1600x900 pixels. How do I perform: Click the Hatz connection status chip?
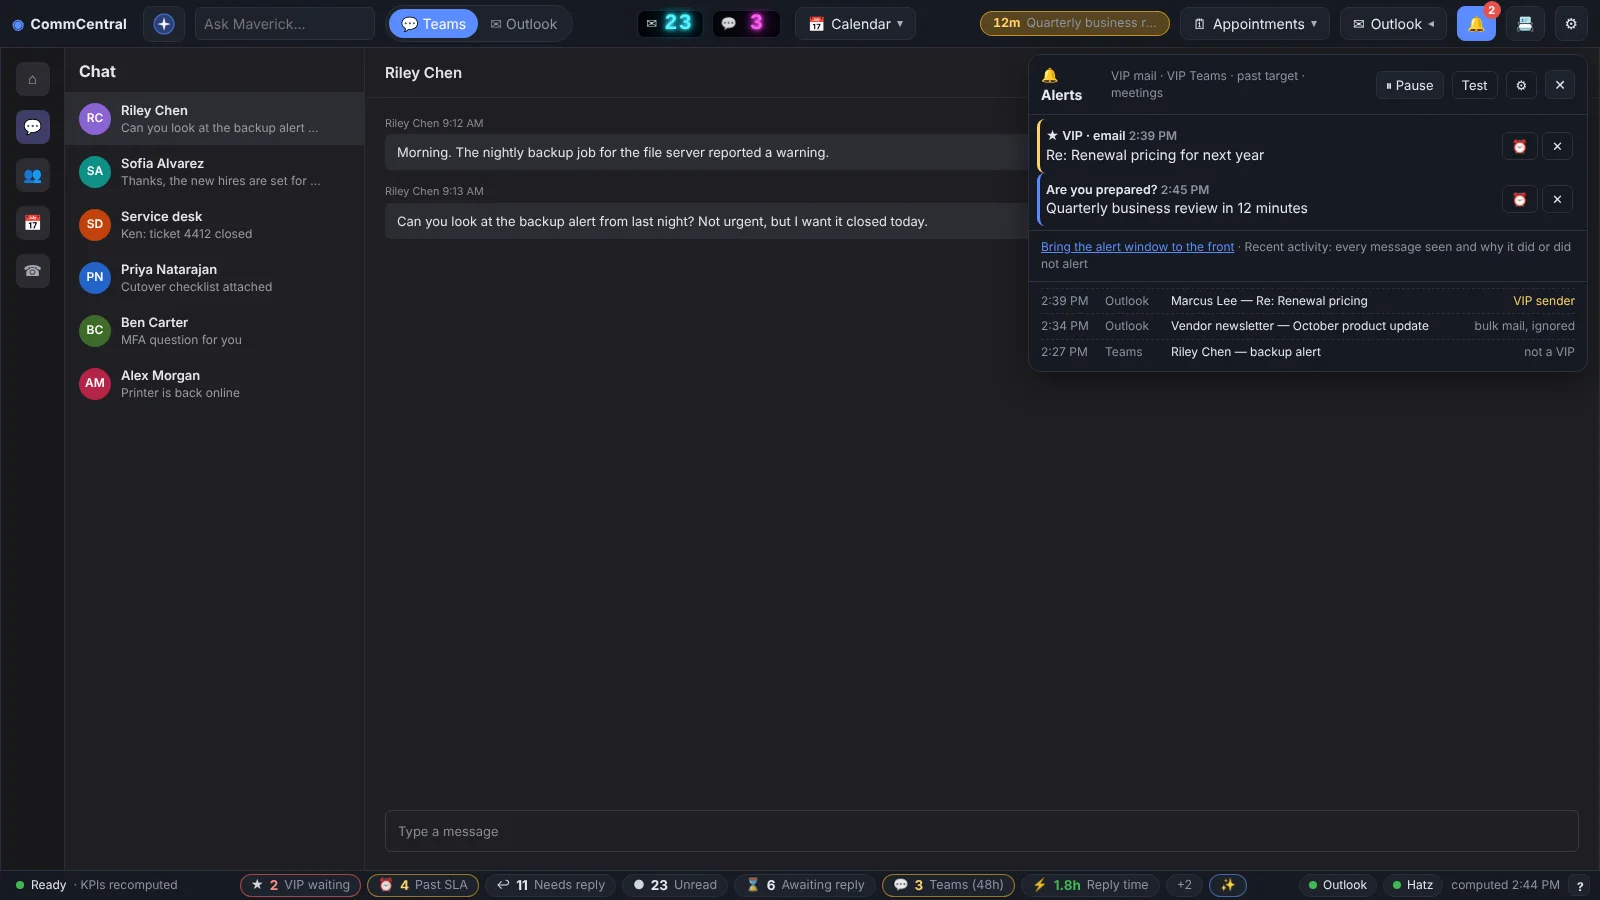[1412, 885]
